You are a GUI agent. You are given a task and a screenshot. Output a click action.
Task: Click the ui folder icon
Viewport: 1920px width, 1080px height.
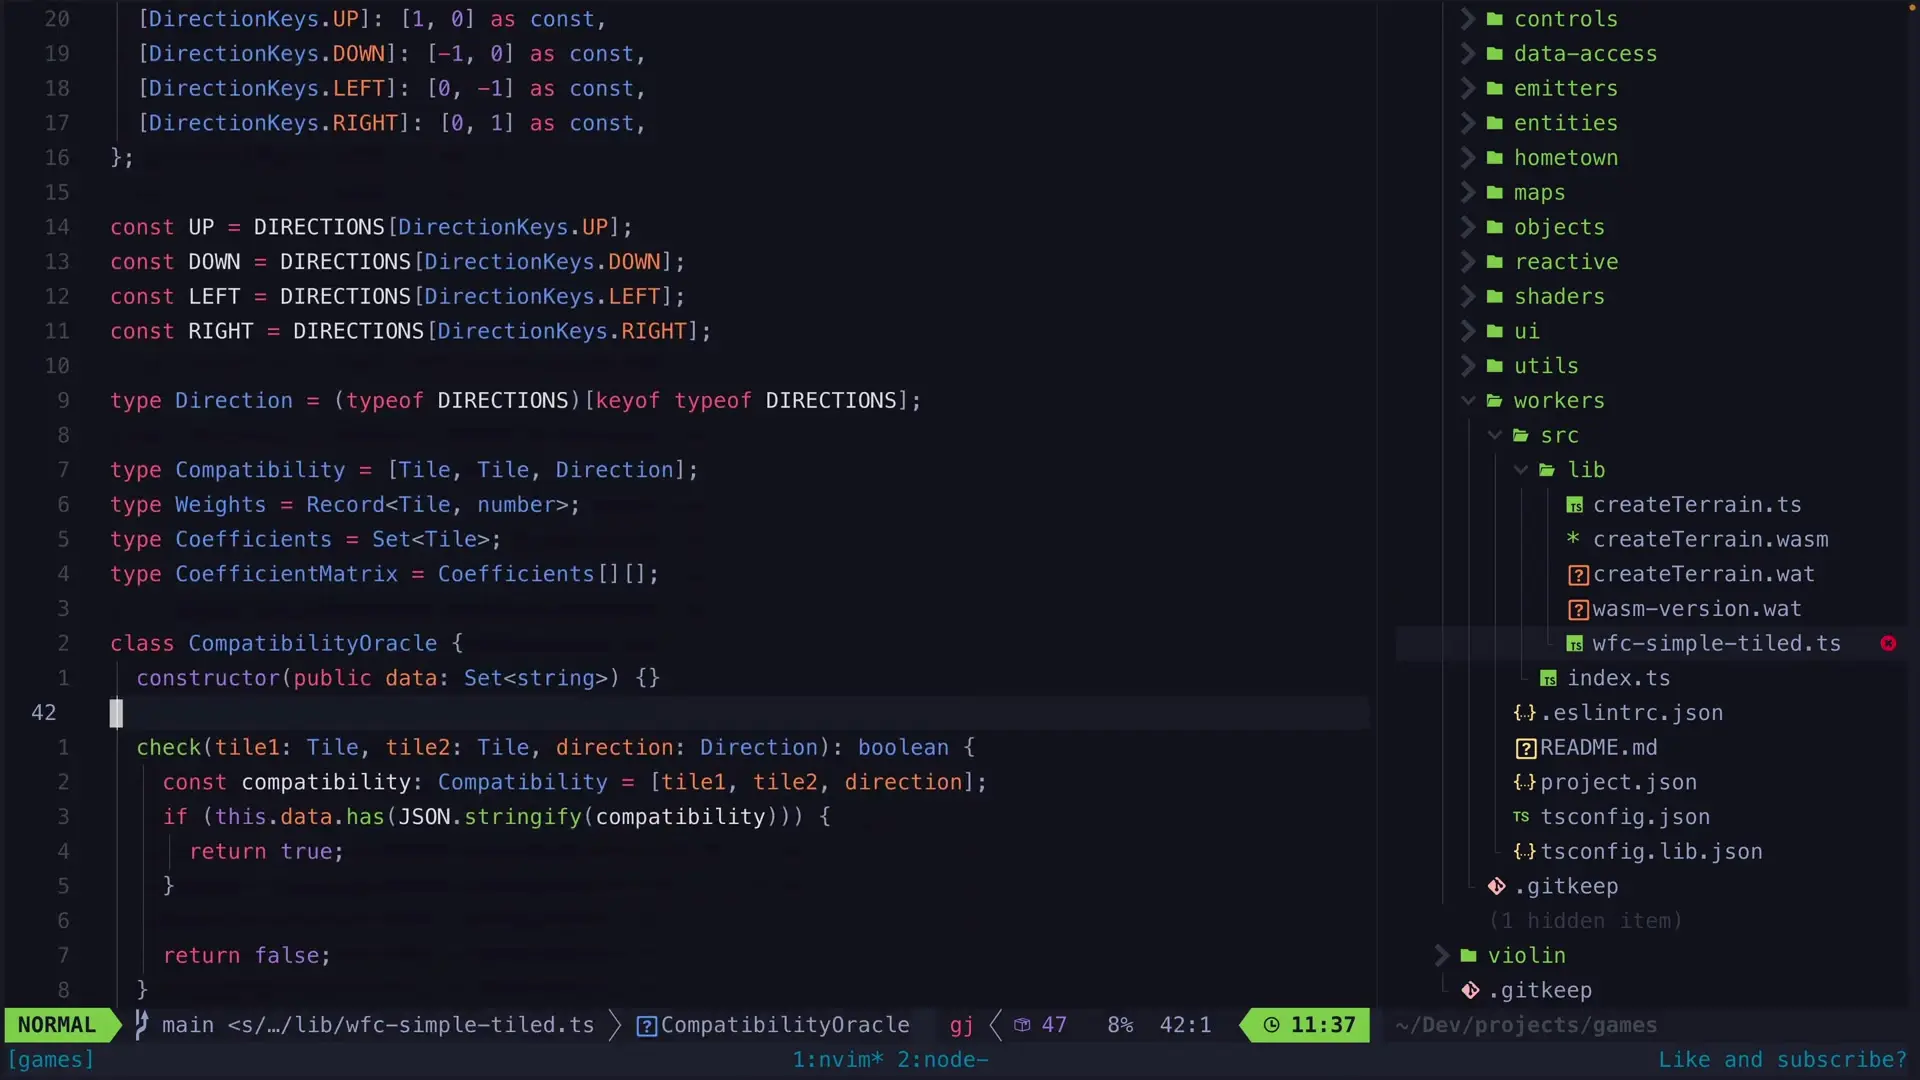tap(1494, 331)
